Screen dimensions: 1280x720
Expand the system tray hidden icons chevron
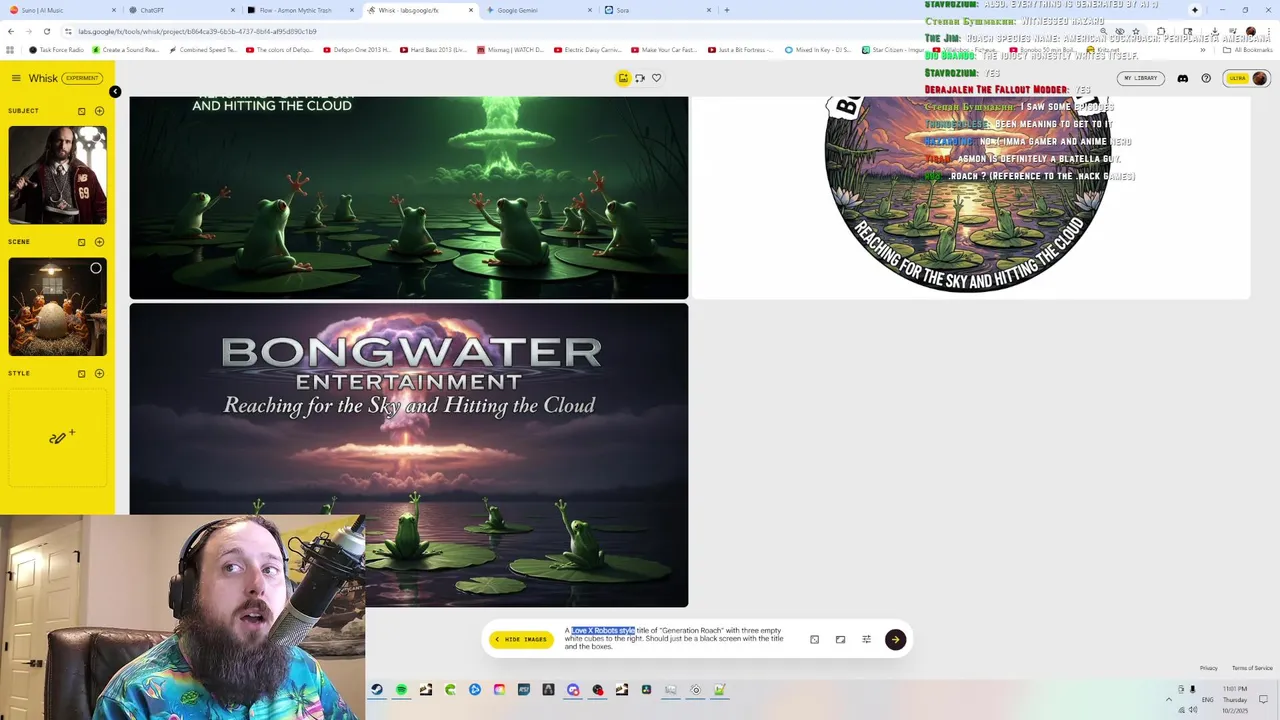pos(1168,699)
